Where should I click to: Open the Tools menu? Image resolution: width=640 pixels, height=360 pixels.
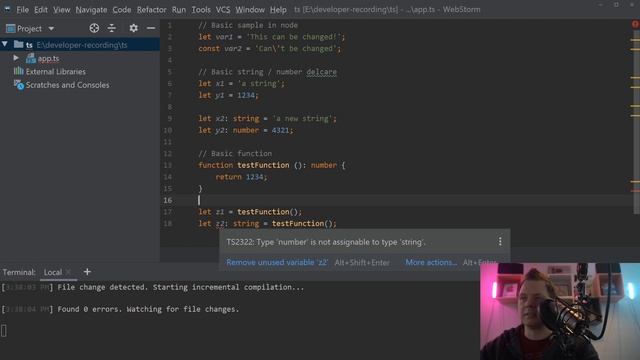point(201,9)
